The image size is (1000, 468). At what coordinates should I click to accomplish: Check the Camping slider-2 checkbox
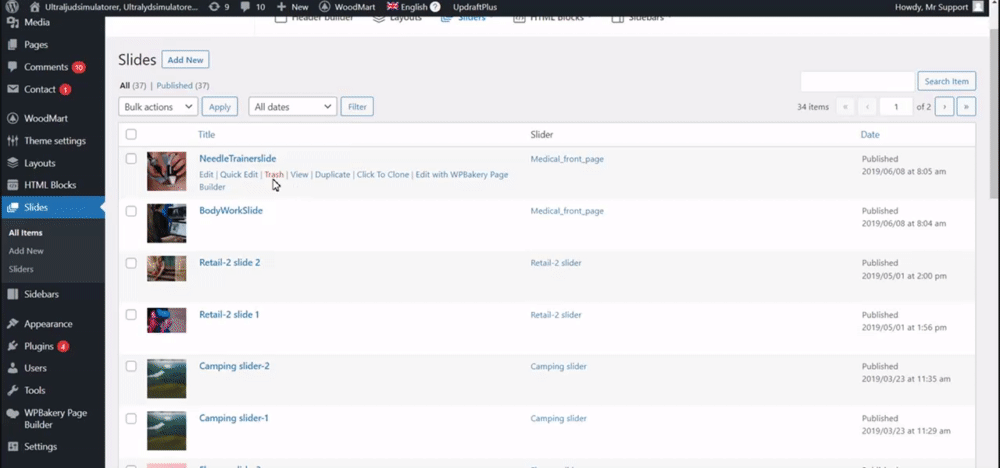coord(131,366)
